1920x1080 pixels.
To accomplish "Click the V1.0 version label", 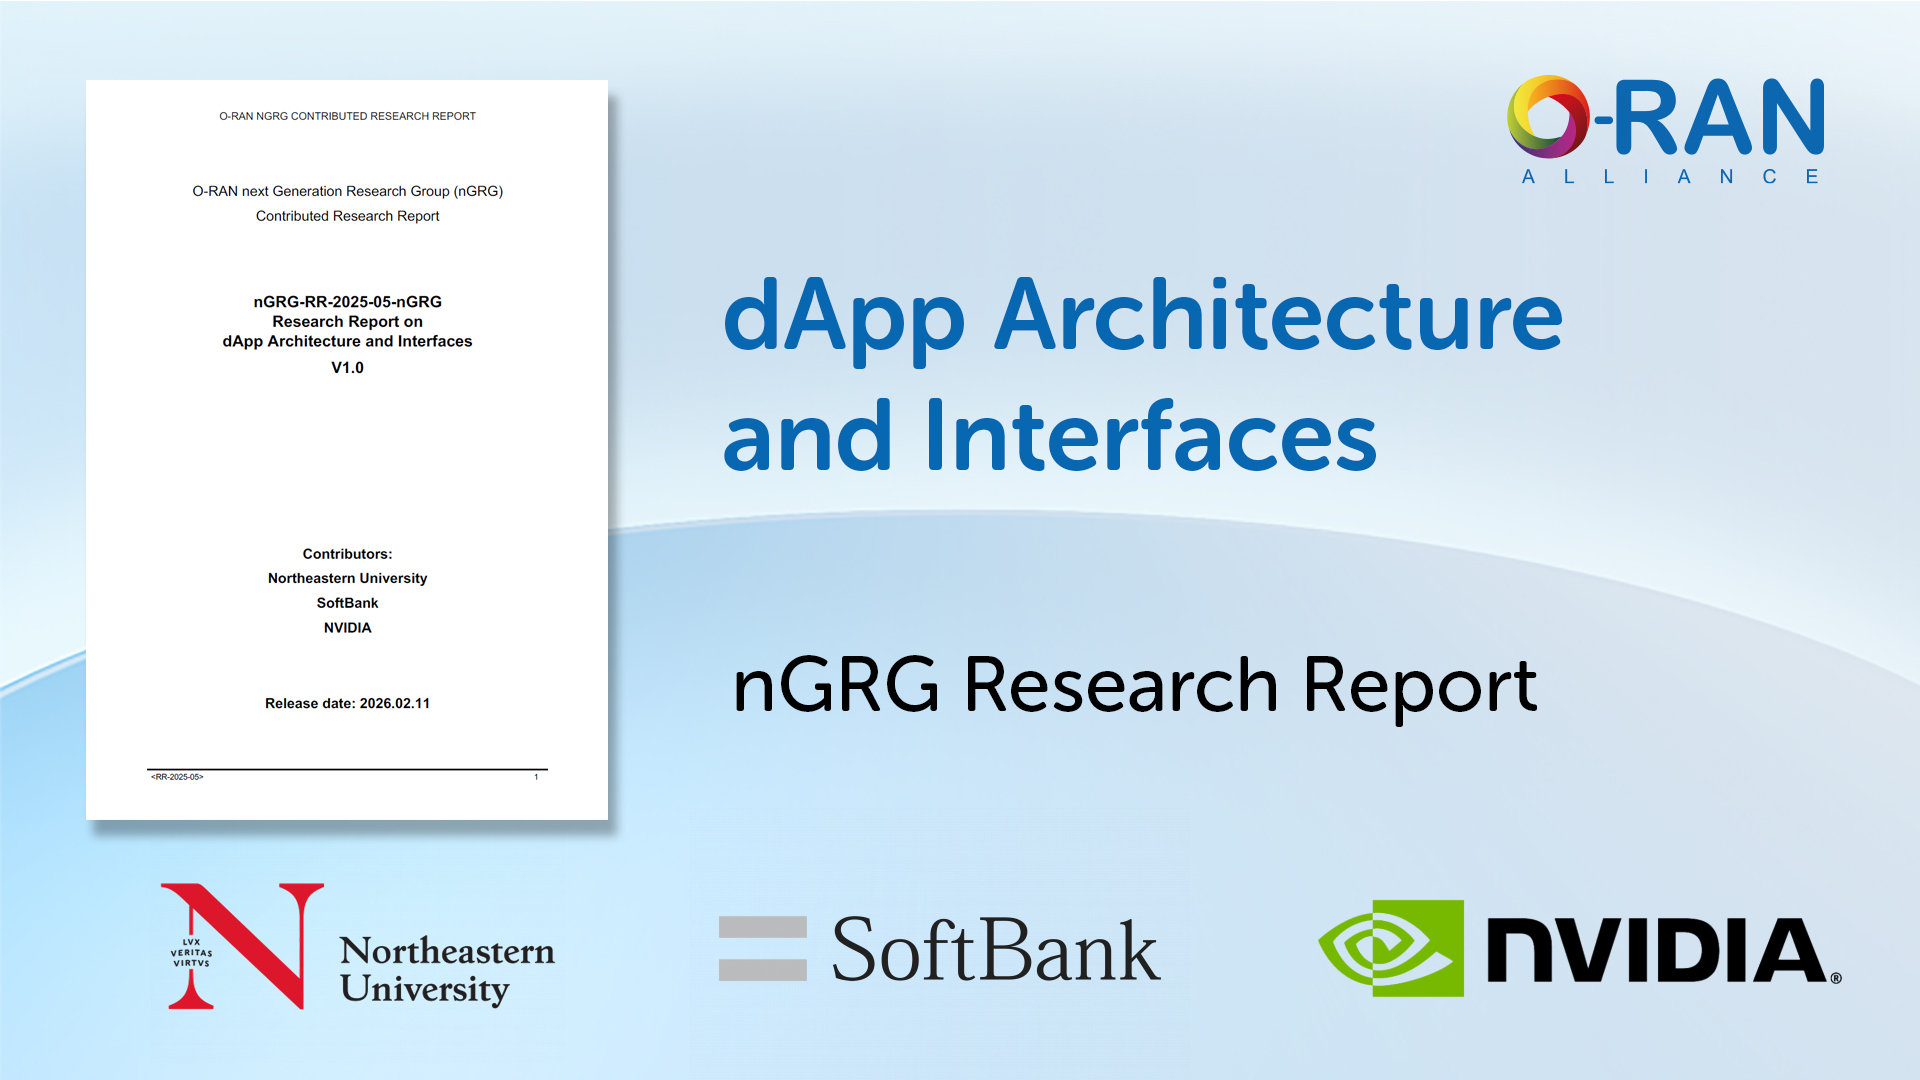I will [x=347, y=368].
